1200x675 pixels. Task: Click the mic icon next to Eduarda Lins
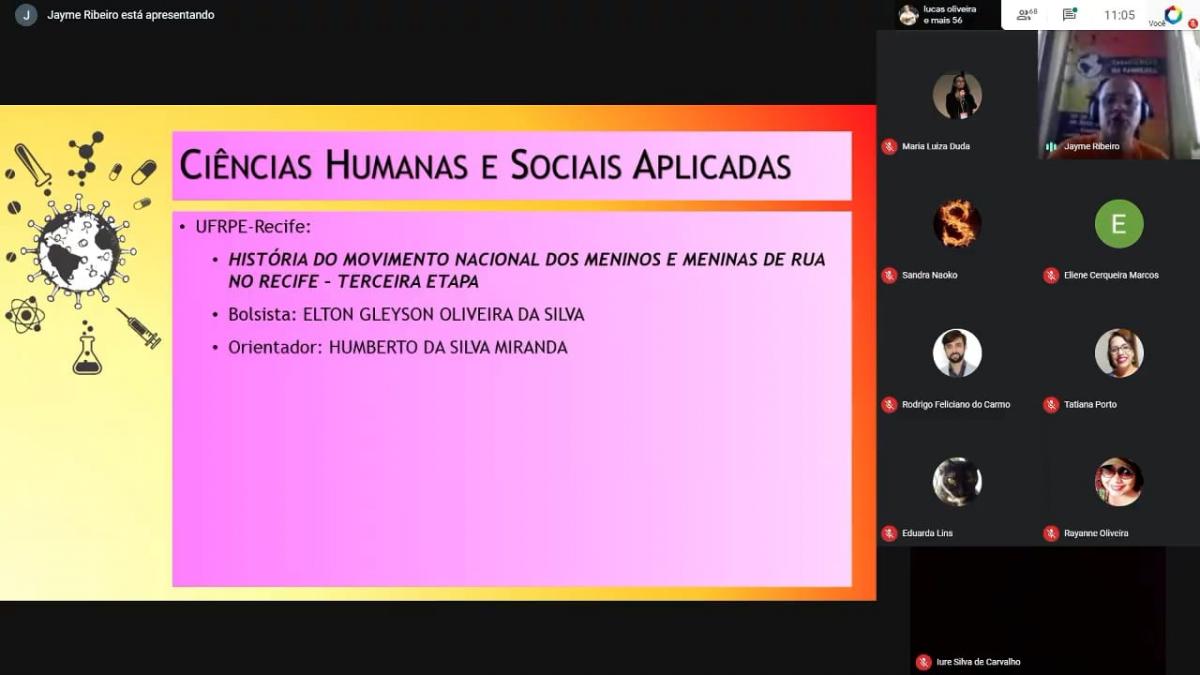889,533
